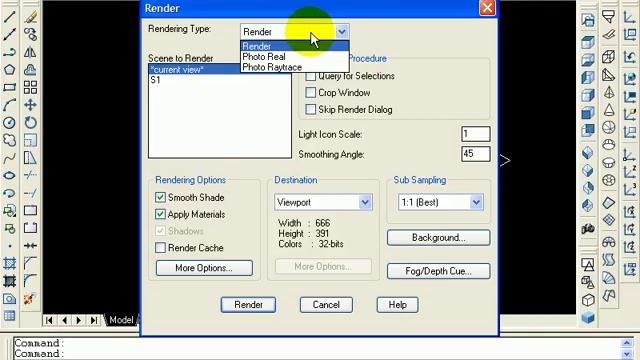Select the Line draw tool
Screen dimensions: 640x360
click(x=9, y=17)
